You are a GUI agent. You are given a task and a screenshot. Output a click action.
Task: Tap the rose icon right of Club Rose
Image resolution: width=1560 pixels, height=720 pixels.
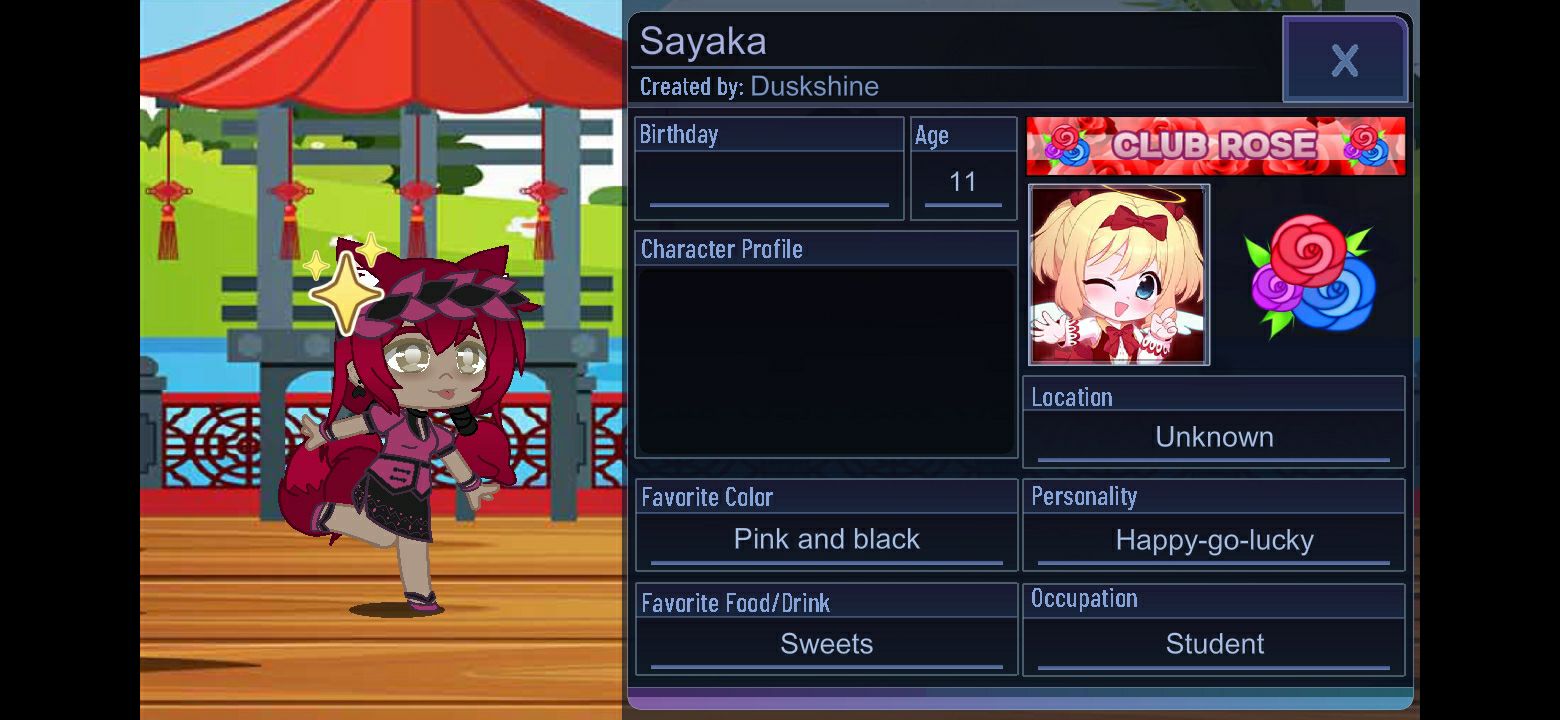pyautogui.click(x=1366, y=146)
